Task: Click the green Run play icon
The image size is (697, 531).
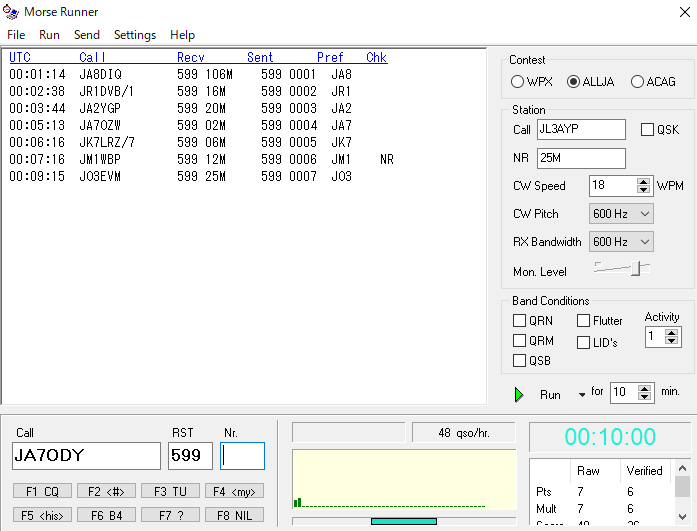Action: click(519, 395)
